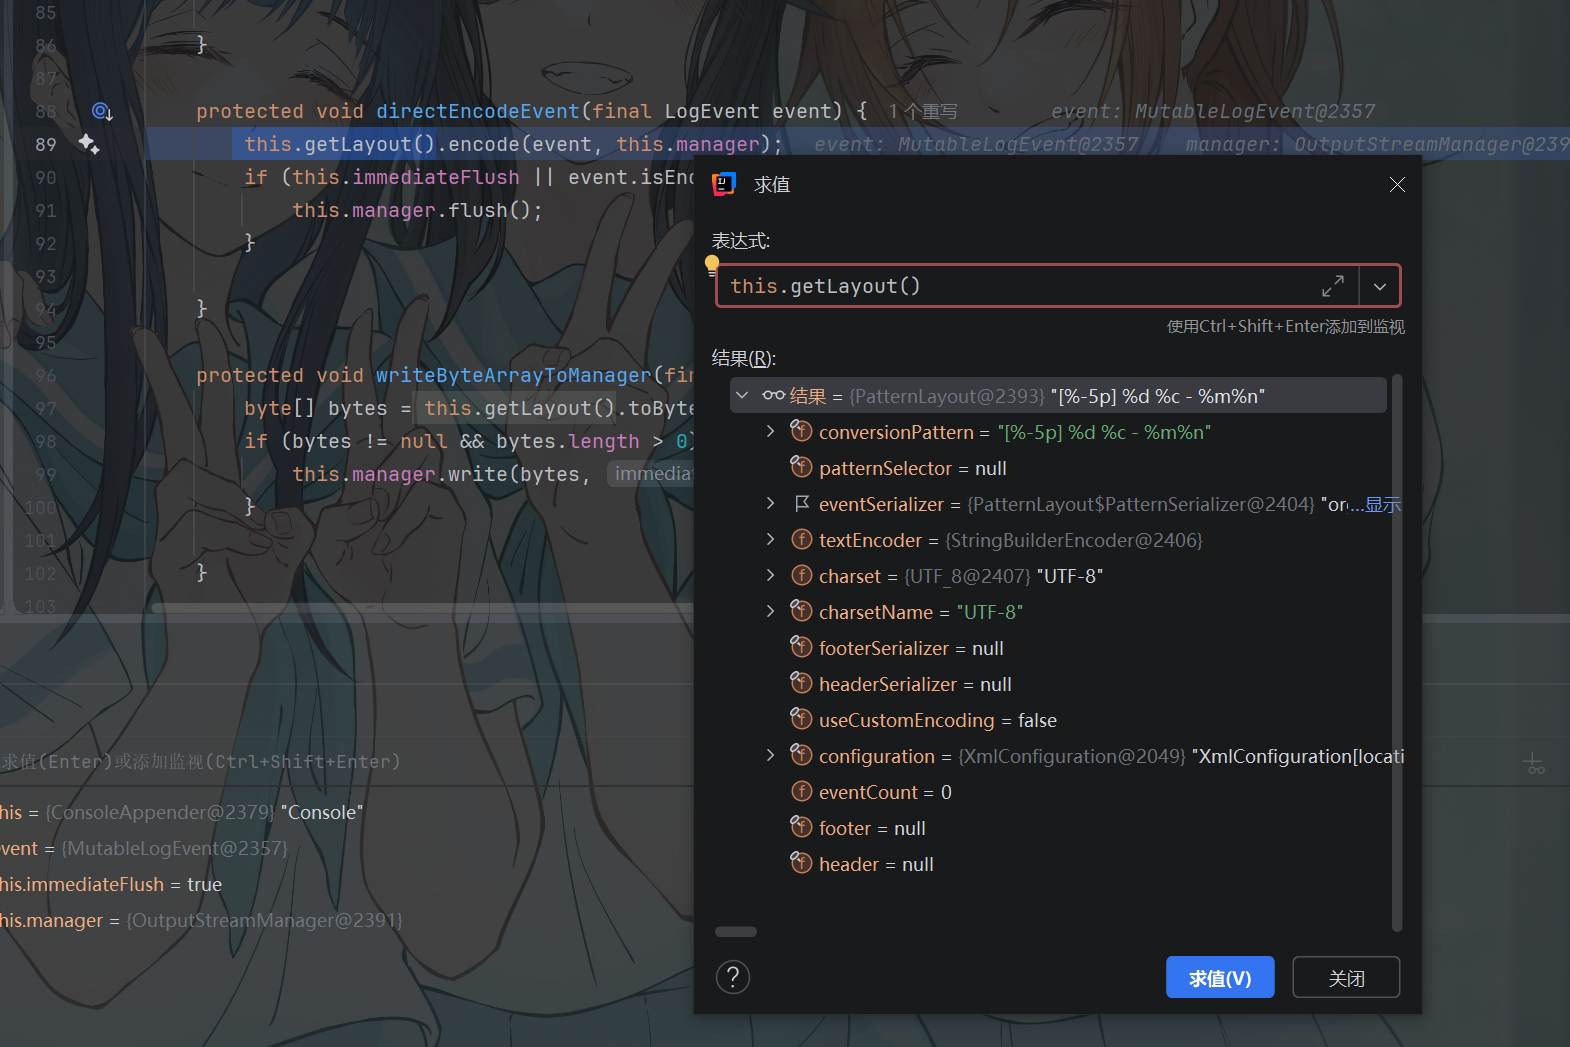The height and width of the screenshot is (1047, 1570).
Task: Click the textEncoder field icon
Action: tap(801, 540)
